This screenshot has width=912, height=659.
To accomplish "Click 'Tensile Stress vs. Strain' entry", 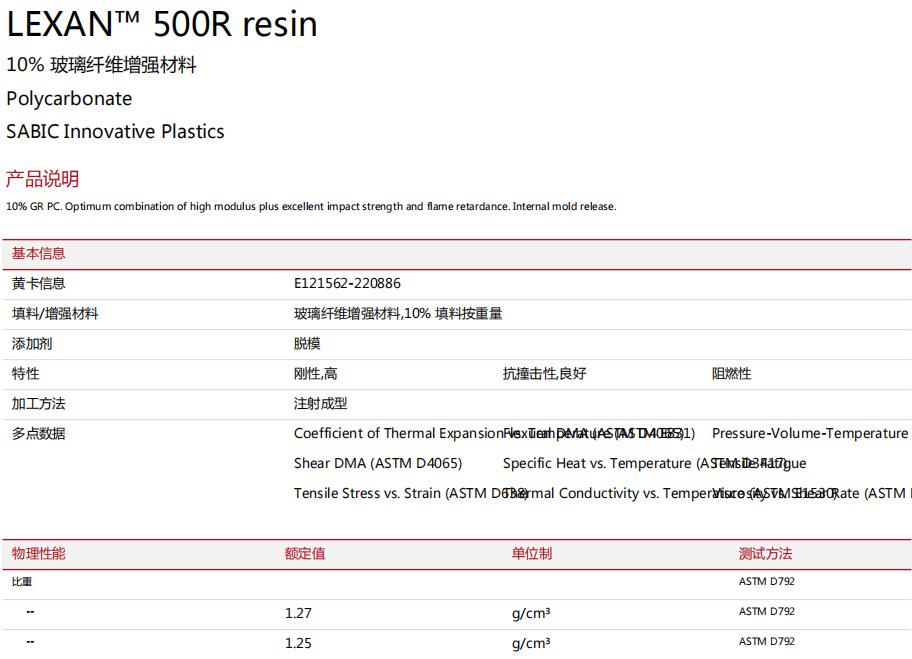I will coord(368,493).
